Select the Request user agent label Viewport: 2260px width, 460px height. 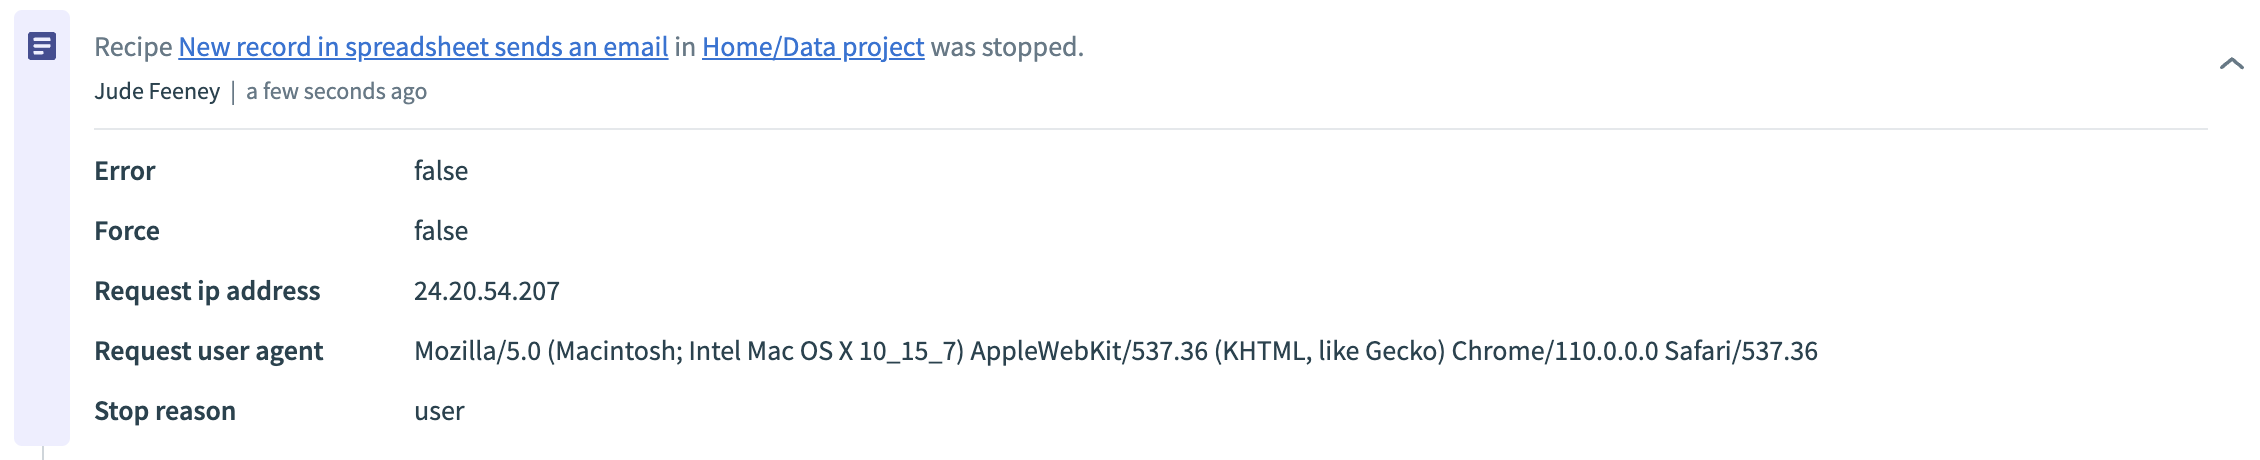tap(208, 351)
